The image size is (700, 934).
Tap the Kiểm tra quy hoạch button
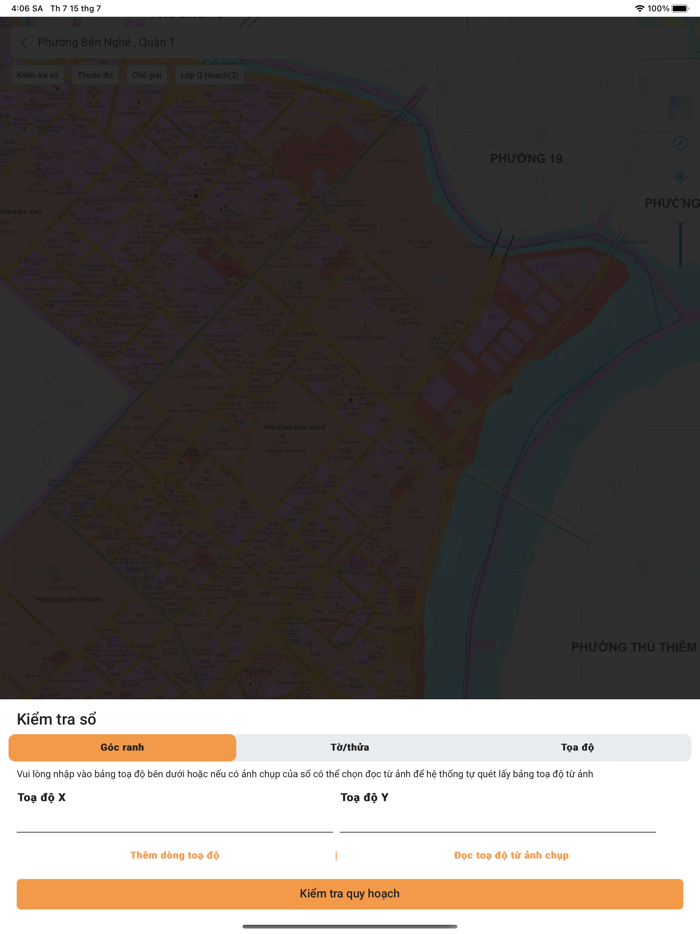(350, 893)
